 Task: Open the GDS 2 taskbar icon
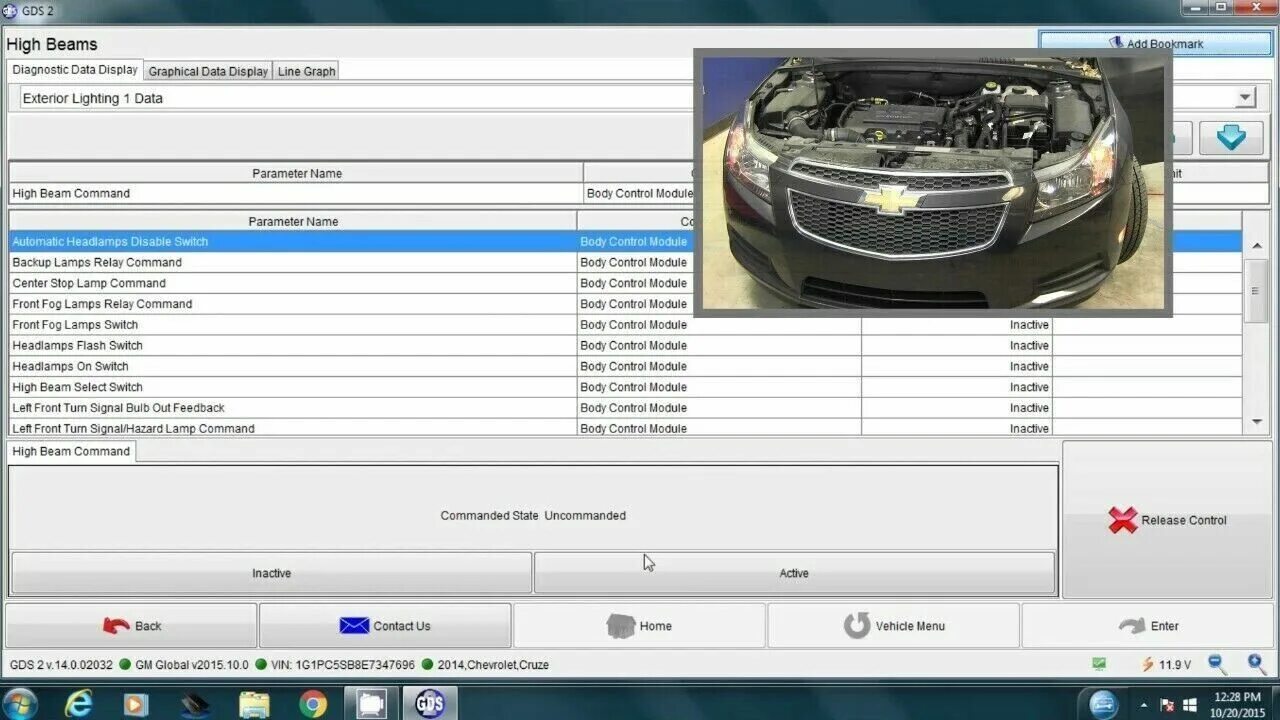click(x=430, y=704)
